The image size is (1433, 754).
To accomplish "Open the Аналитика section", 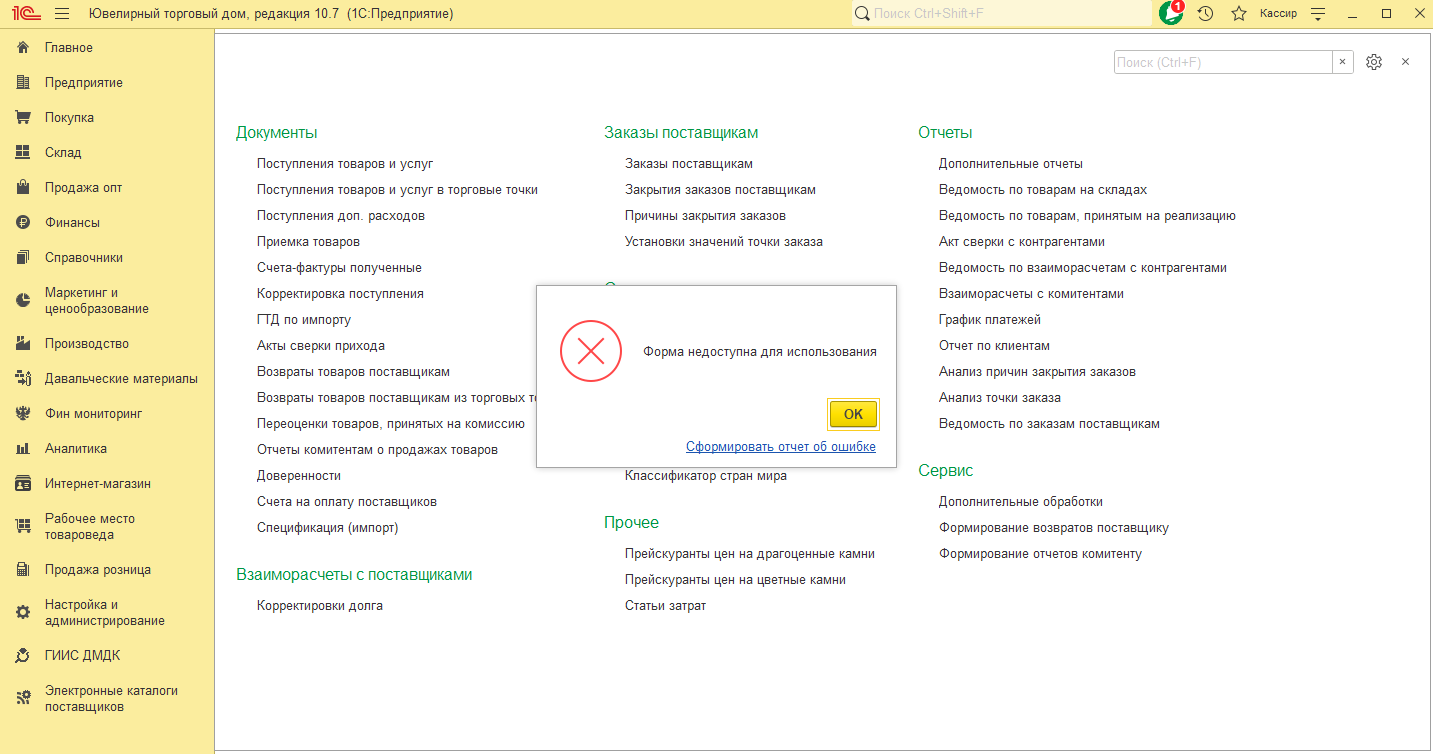I will [x=76, y=449].
